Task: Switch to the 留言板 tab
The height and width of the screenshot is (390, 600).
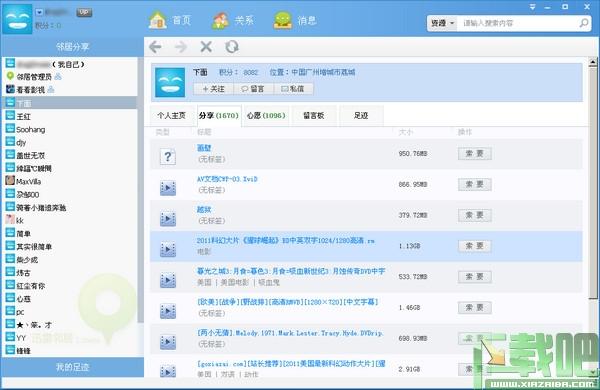Action: [314, 115]
